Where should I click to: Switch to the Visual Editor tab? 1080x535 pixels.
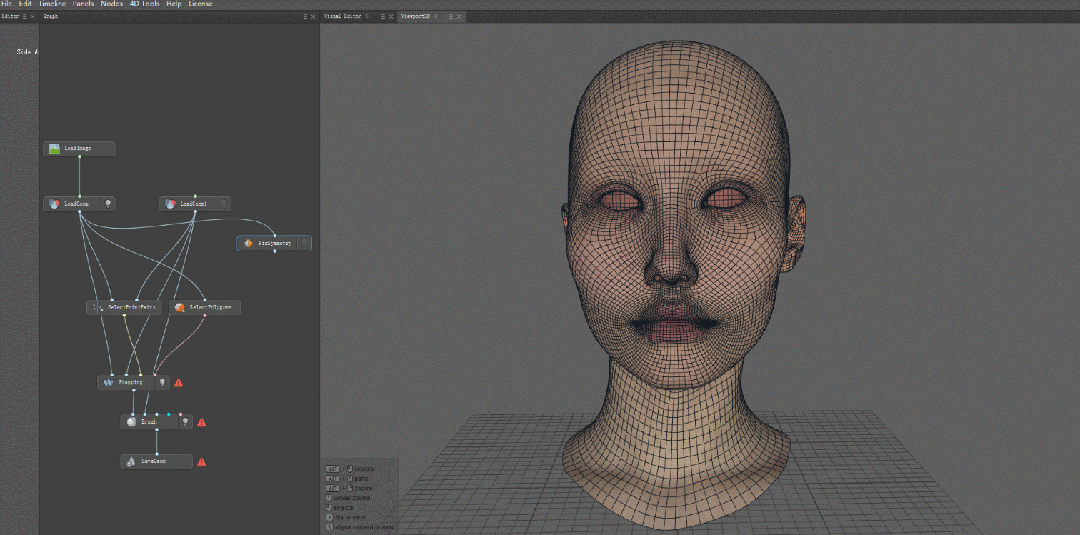342,17
